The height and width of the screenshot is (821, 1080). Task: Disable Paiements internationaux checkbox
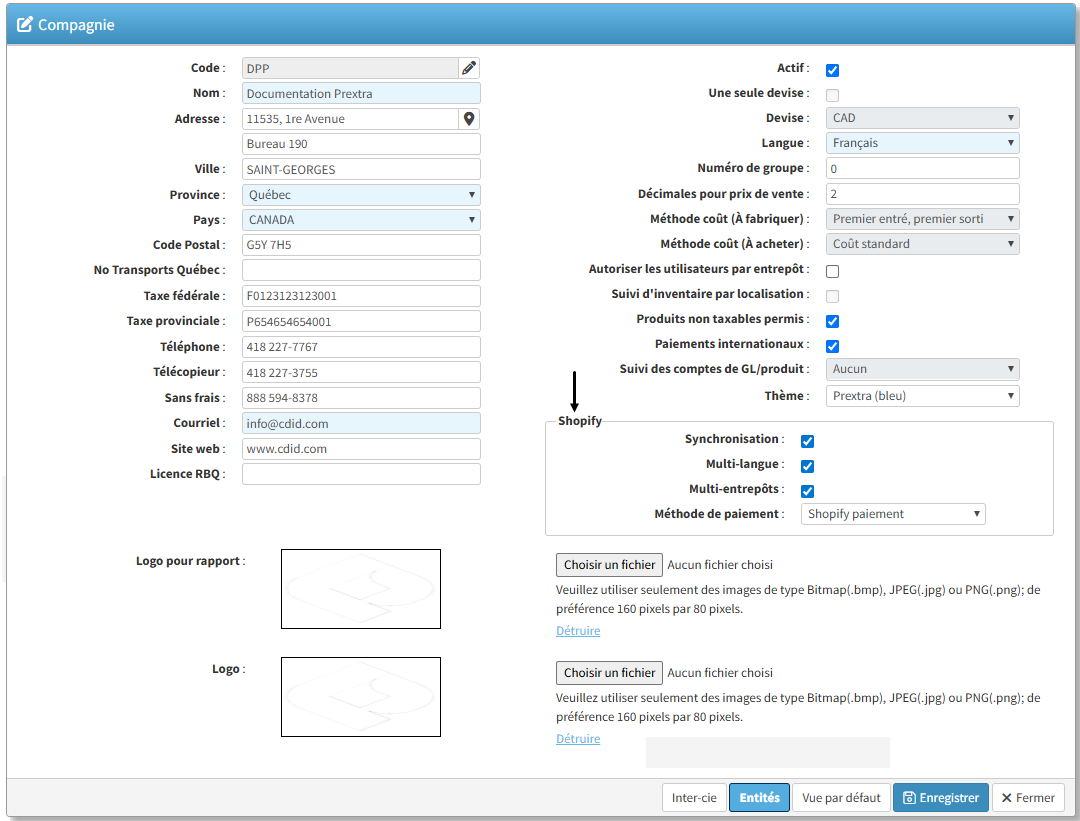coord(832,346)
